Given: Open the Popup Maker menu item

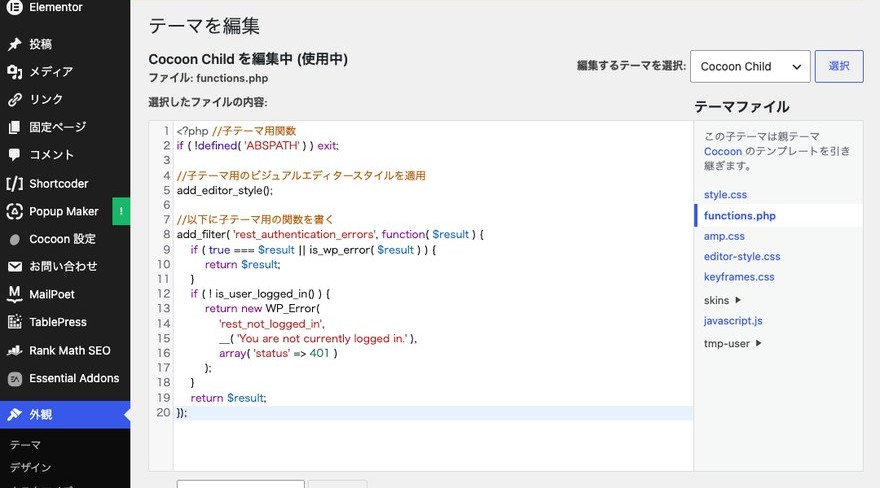Looking at the screenshot, I should pos(65,211).
